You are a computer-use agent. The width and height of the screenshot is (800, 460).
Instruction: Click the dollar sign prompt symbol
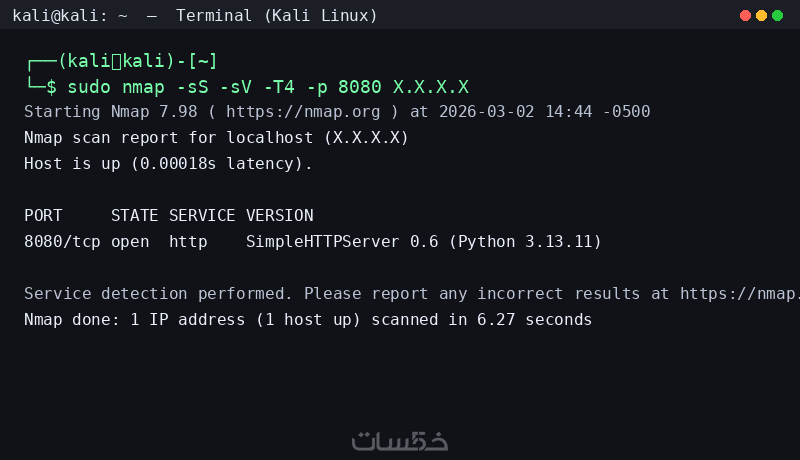tap(52, 87)
